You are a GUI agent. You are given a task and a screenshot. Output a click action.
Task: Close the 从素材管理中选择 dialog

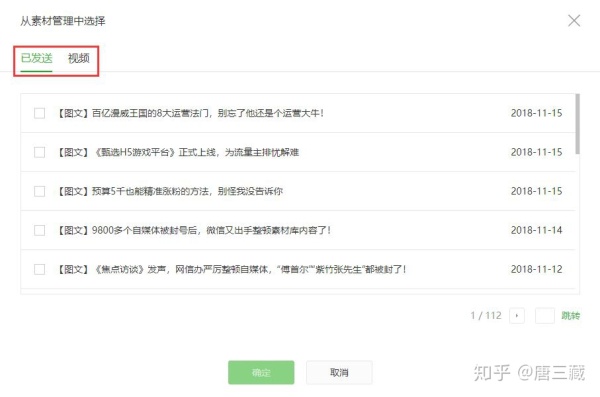coord(574,20)
